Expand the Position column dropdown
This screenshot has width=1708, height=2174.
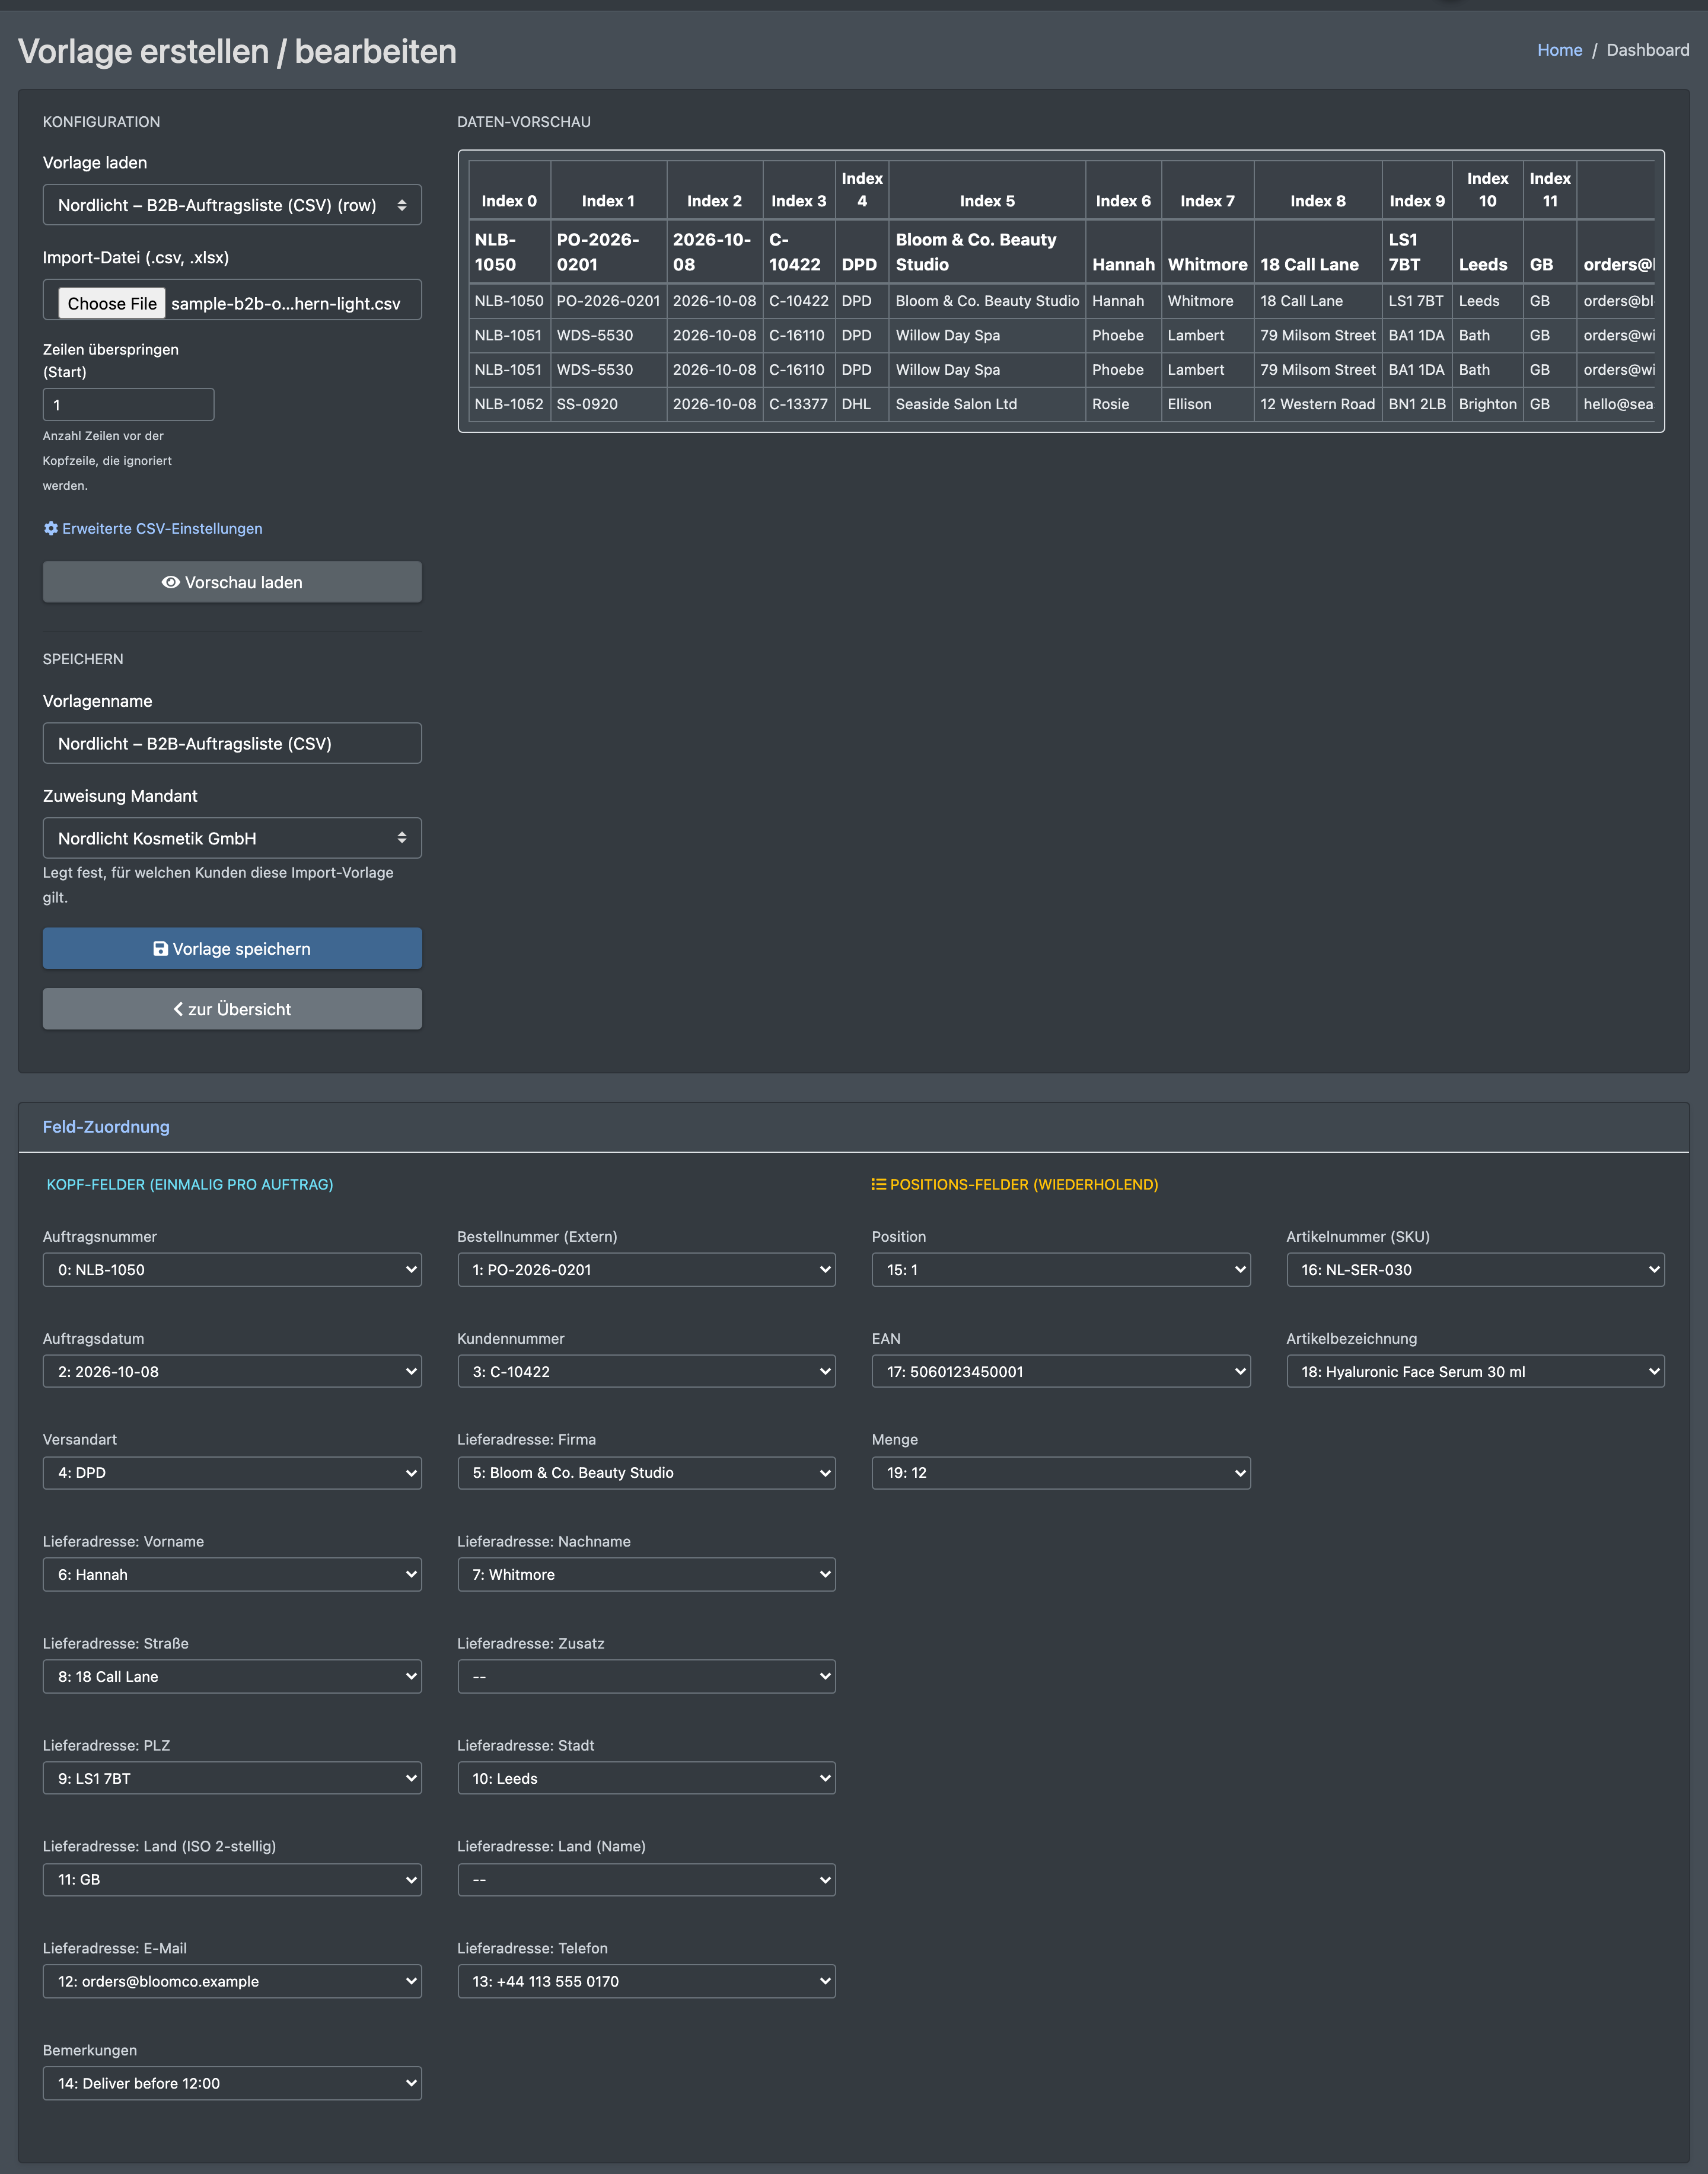[1061, 1270]
